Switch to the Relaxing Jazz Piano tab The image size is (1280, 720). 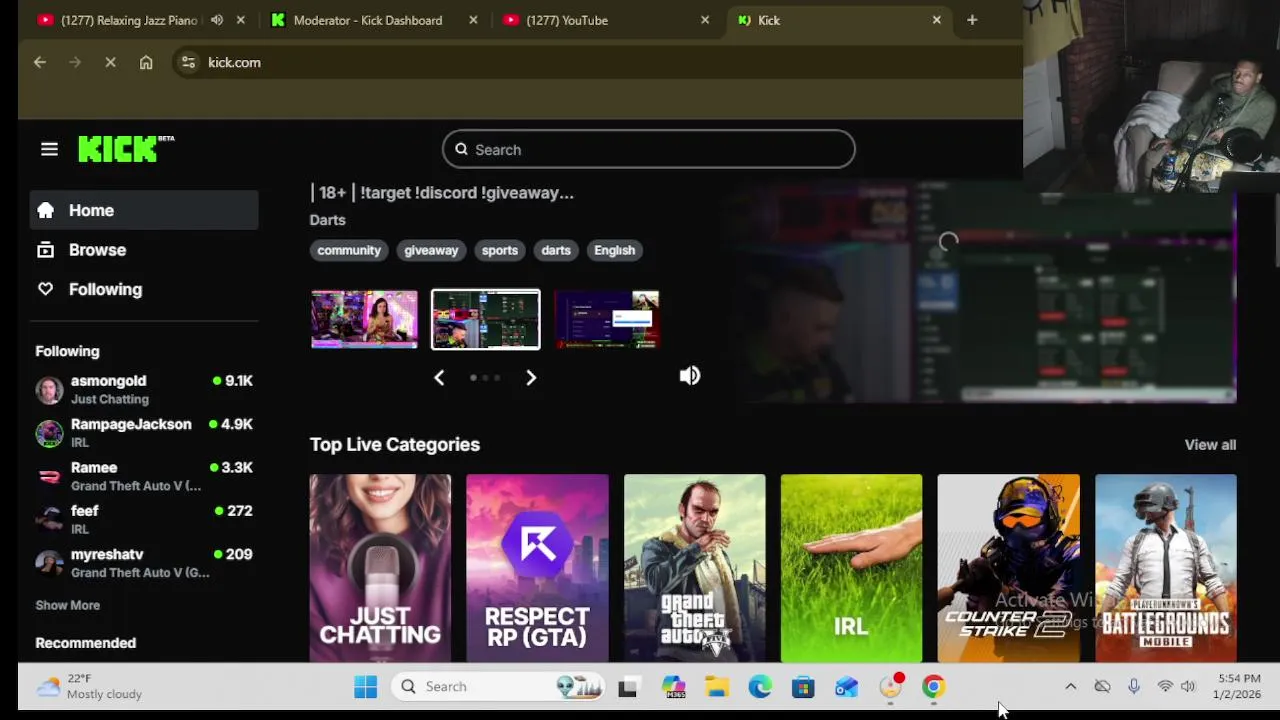click(x=128, y=20)
